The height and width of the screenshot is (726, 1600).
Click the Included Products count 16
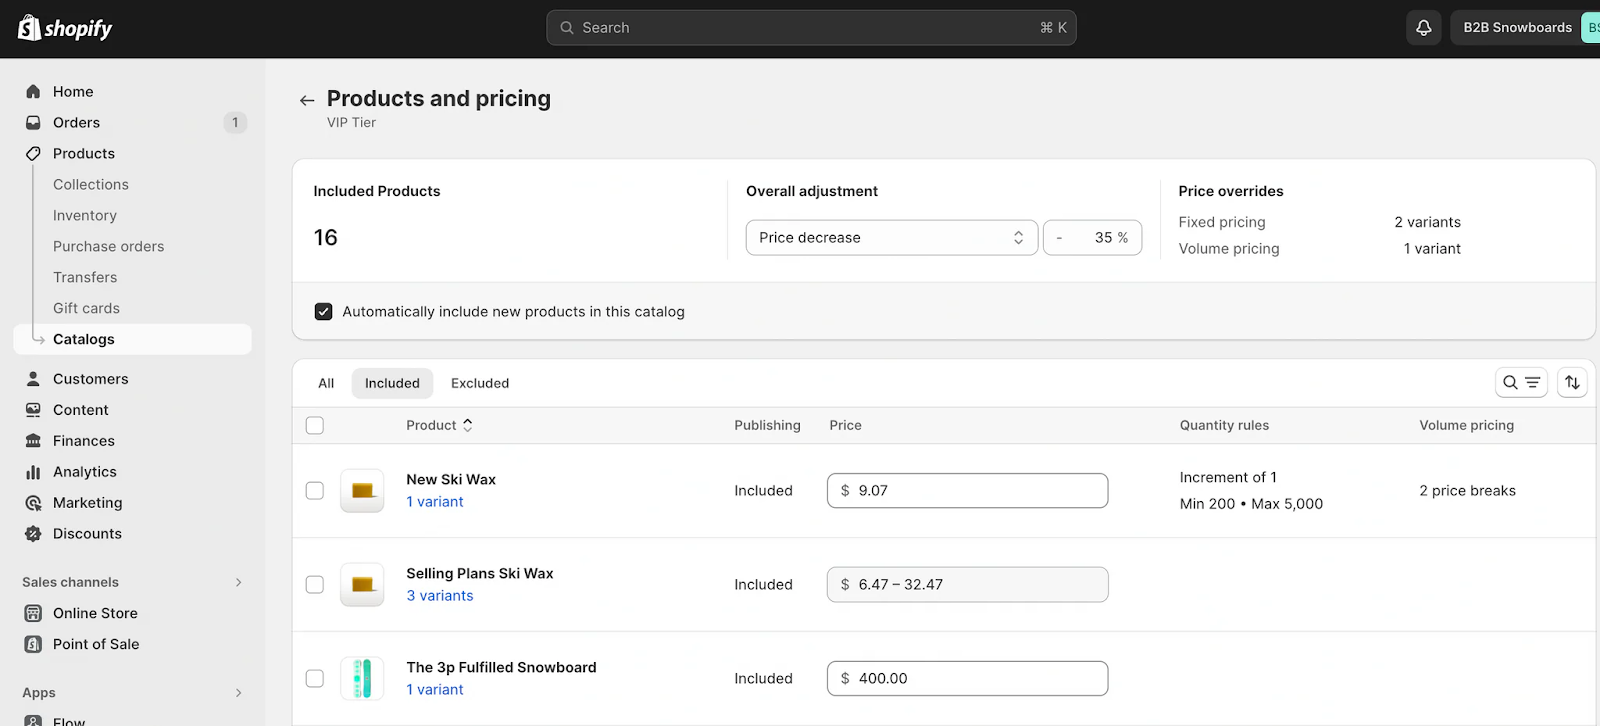tap(326, 238)
